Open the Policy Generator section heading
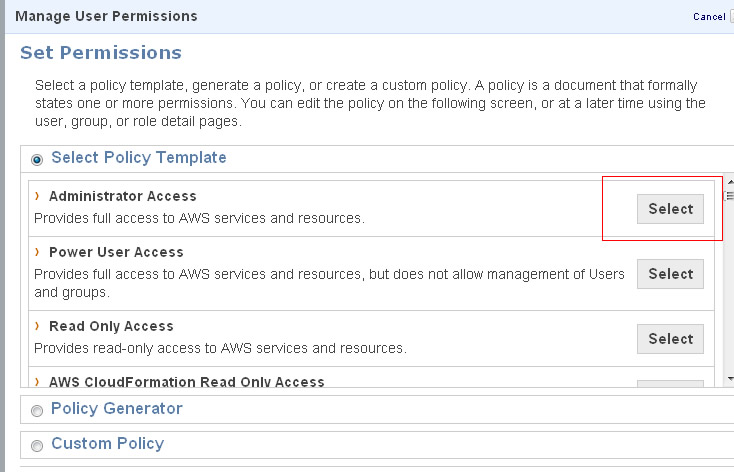The image size is (734, 472). [116, 408]
